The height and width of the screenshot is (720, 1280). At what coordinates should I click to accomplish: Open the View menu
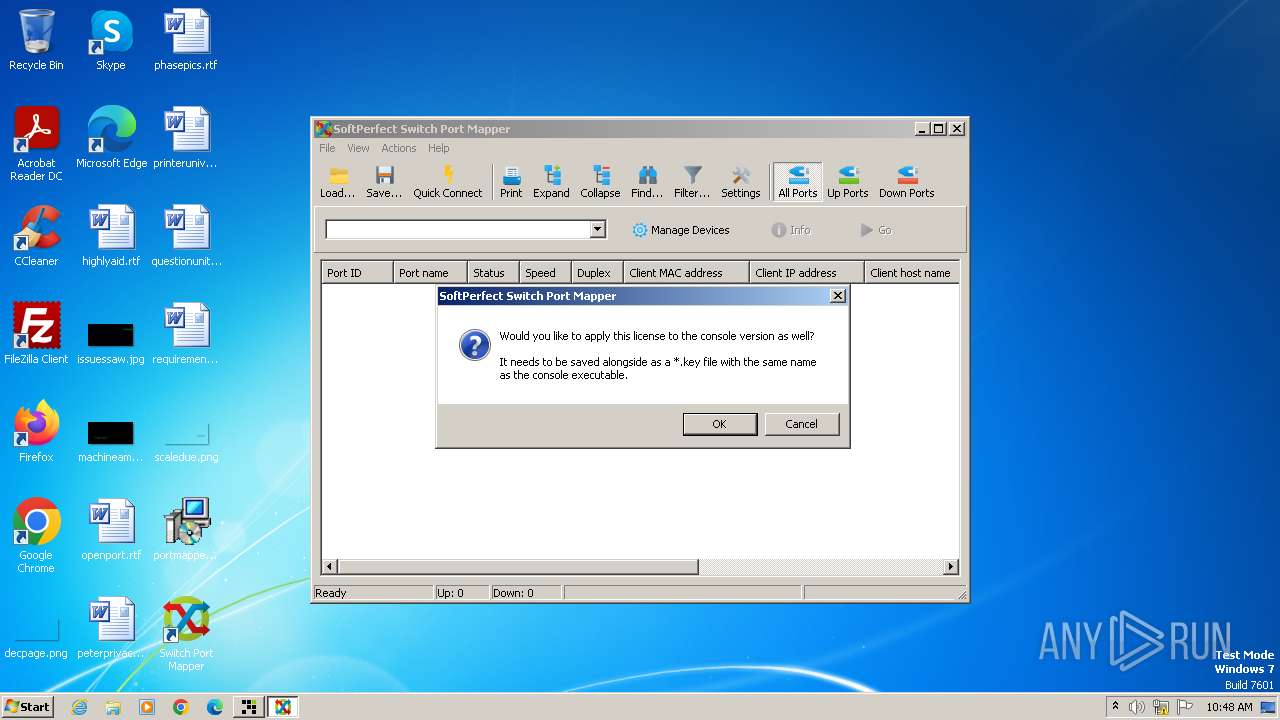358,148
